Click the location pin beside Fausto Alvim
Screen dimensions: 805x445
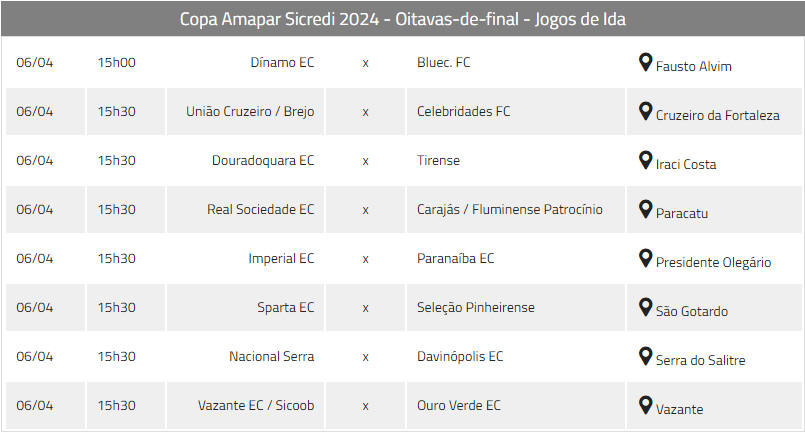[645, 63]
